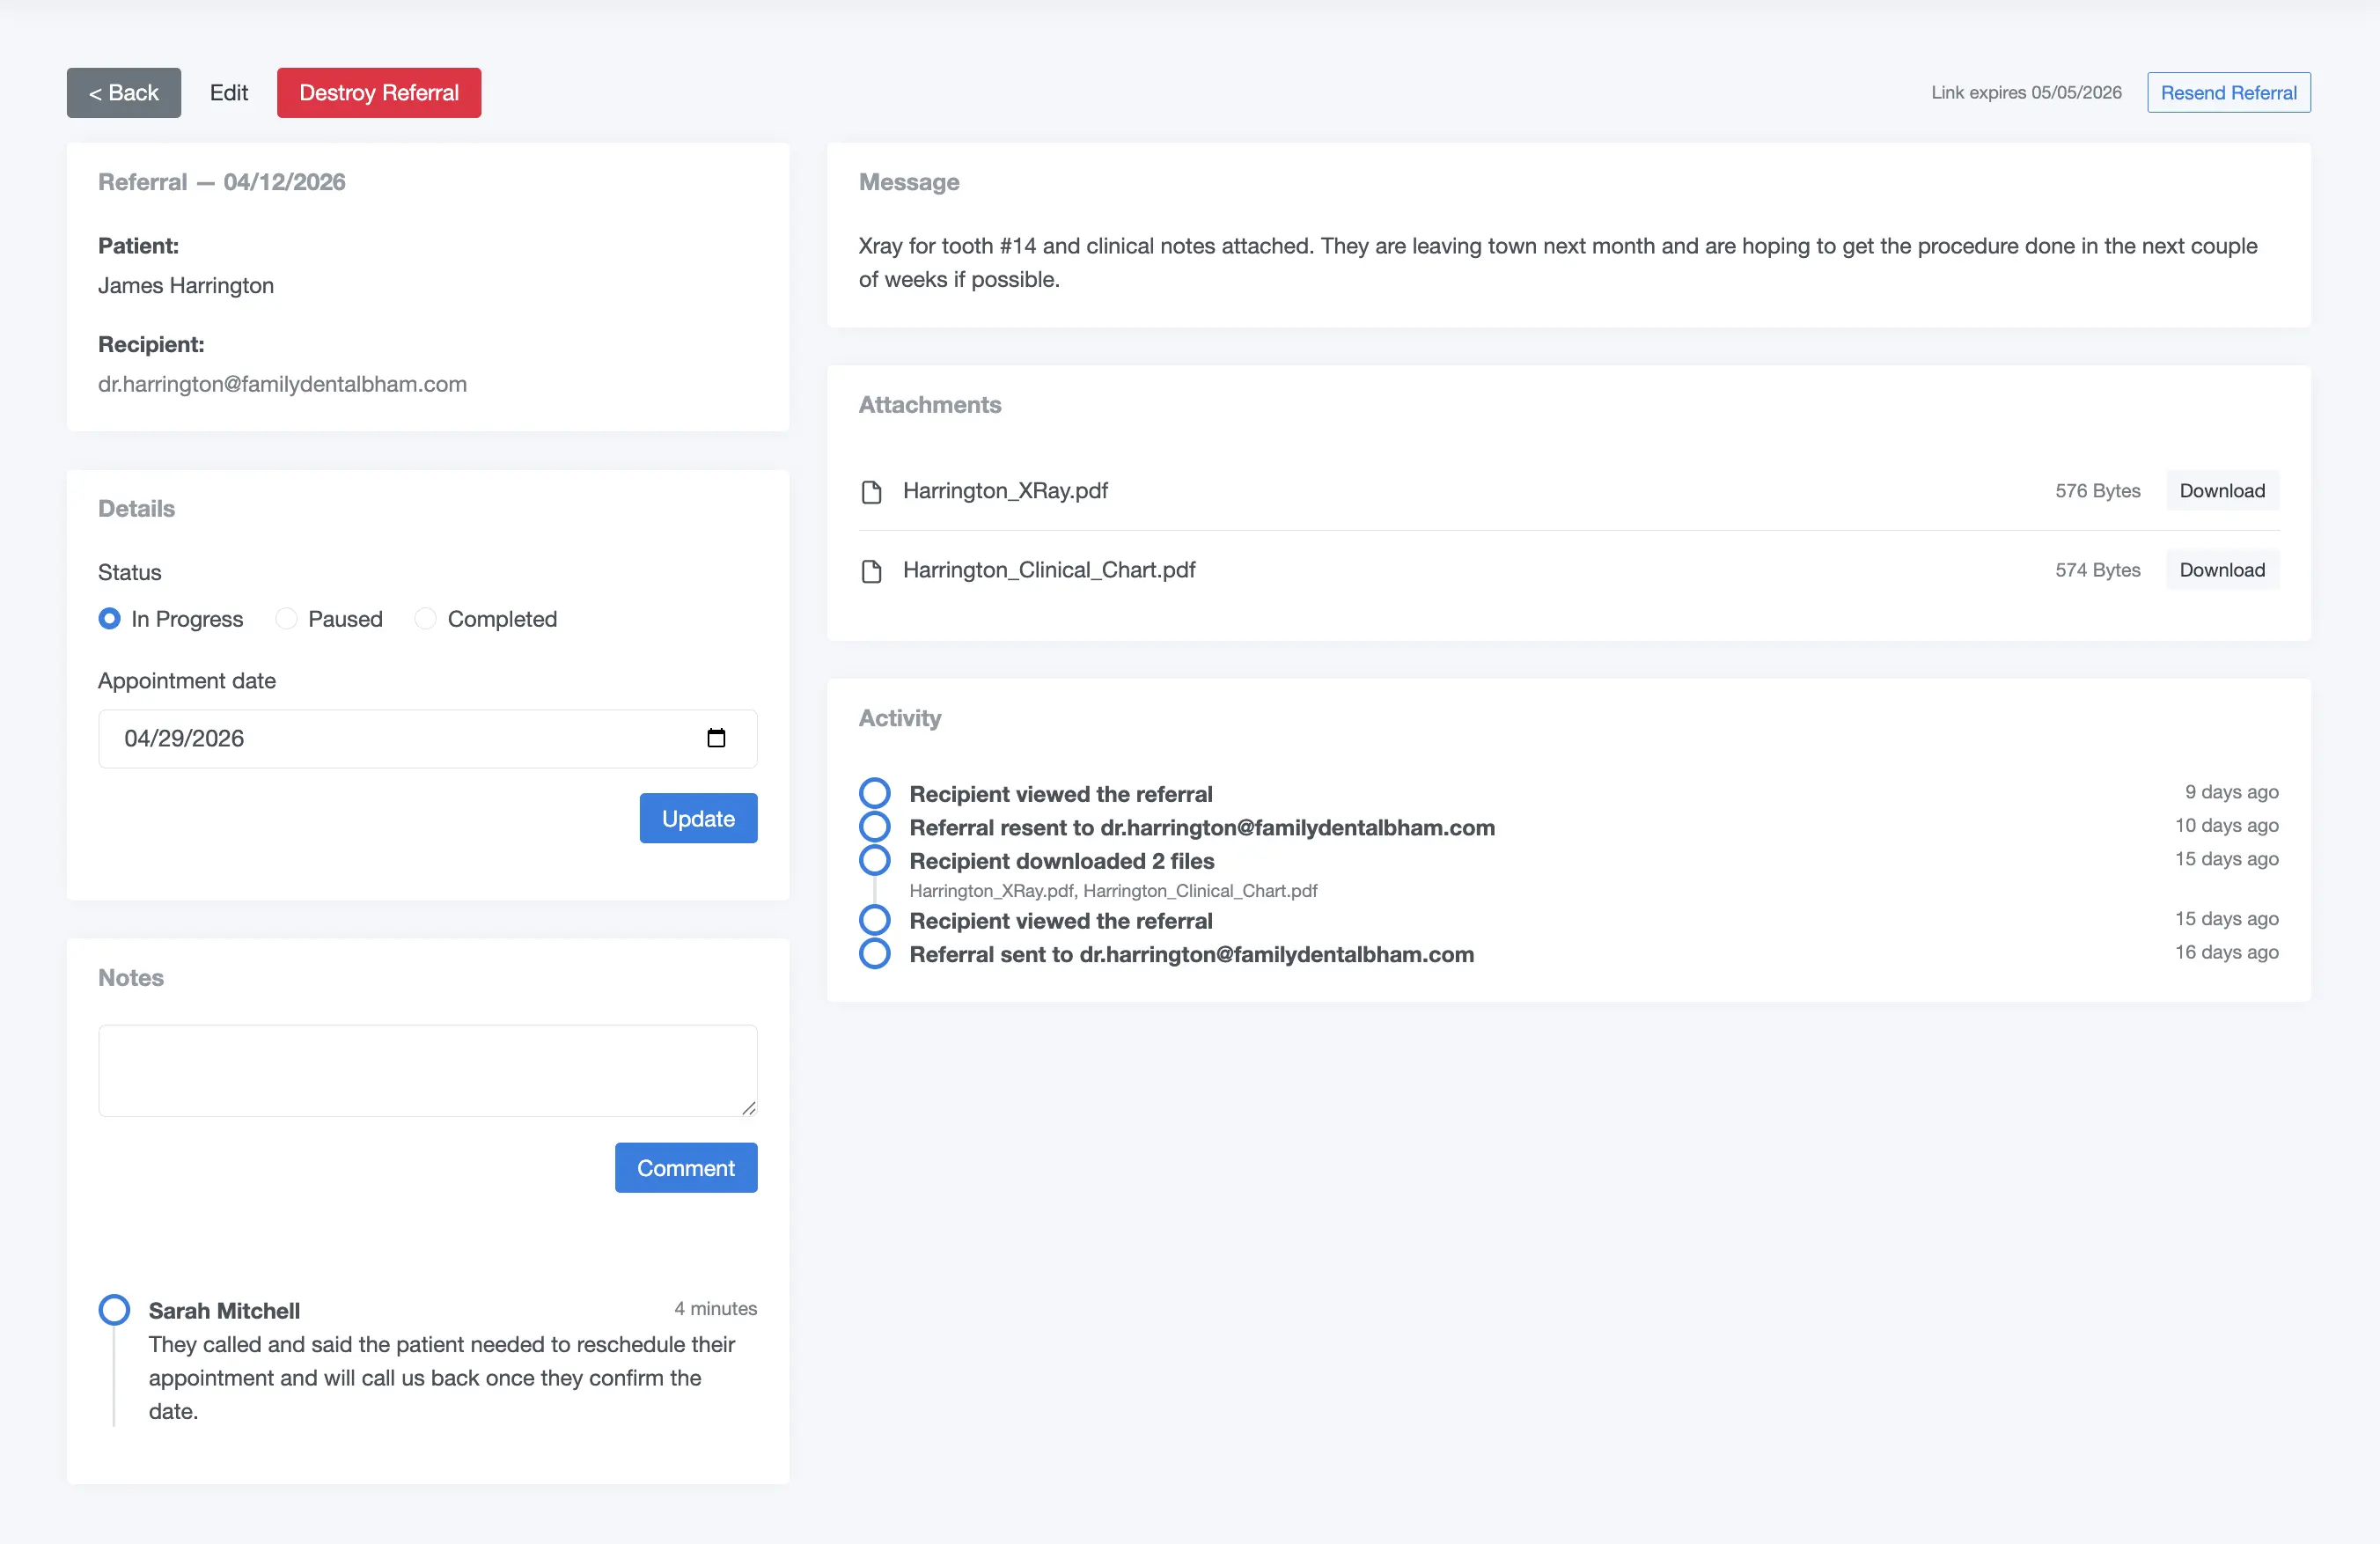Click the marker for the 'Referral sent' activity
Viewport: 2380px width, 1544px height.
click(874, 954)
